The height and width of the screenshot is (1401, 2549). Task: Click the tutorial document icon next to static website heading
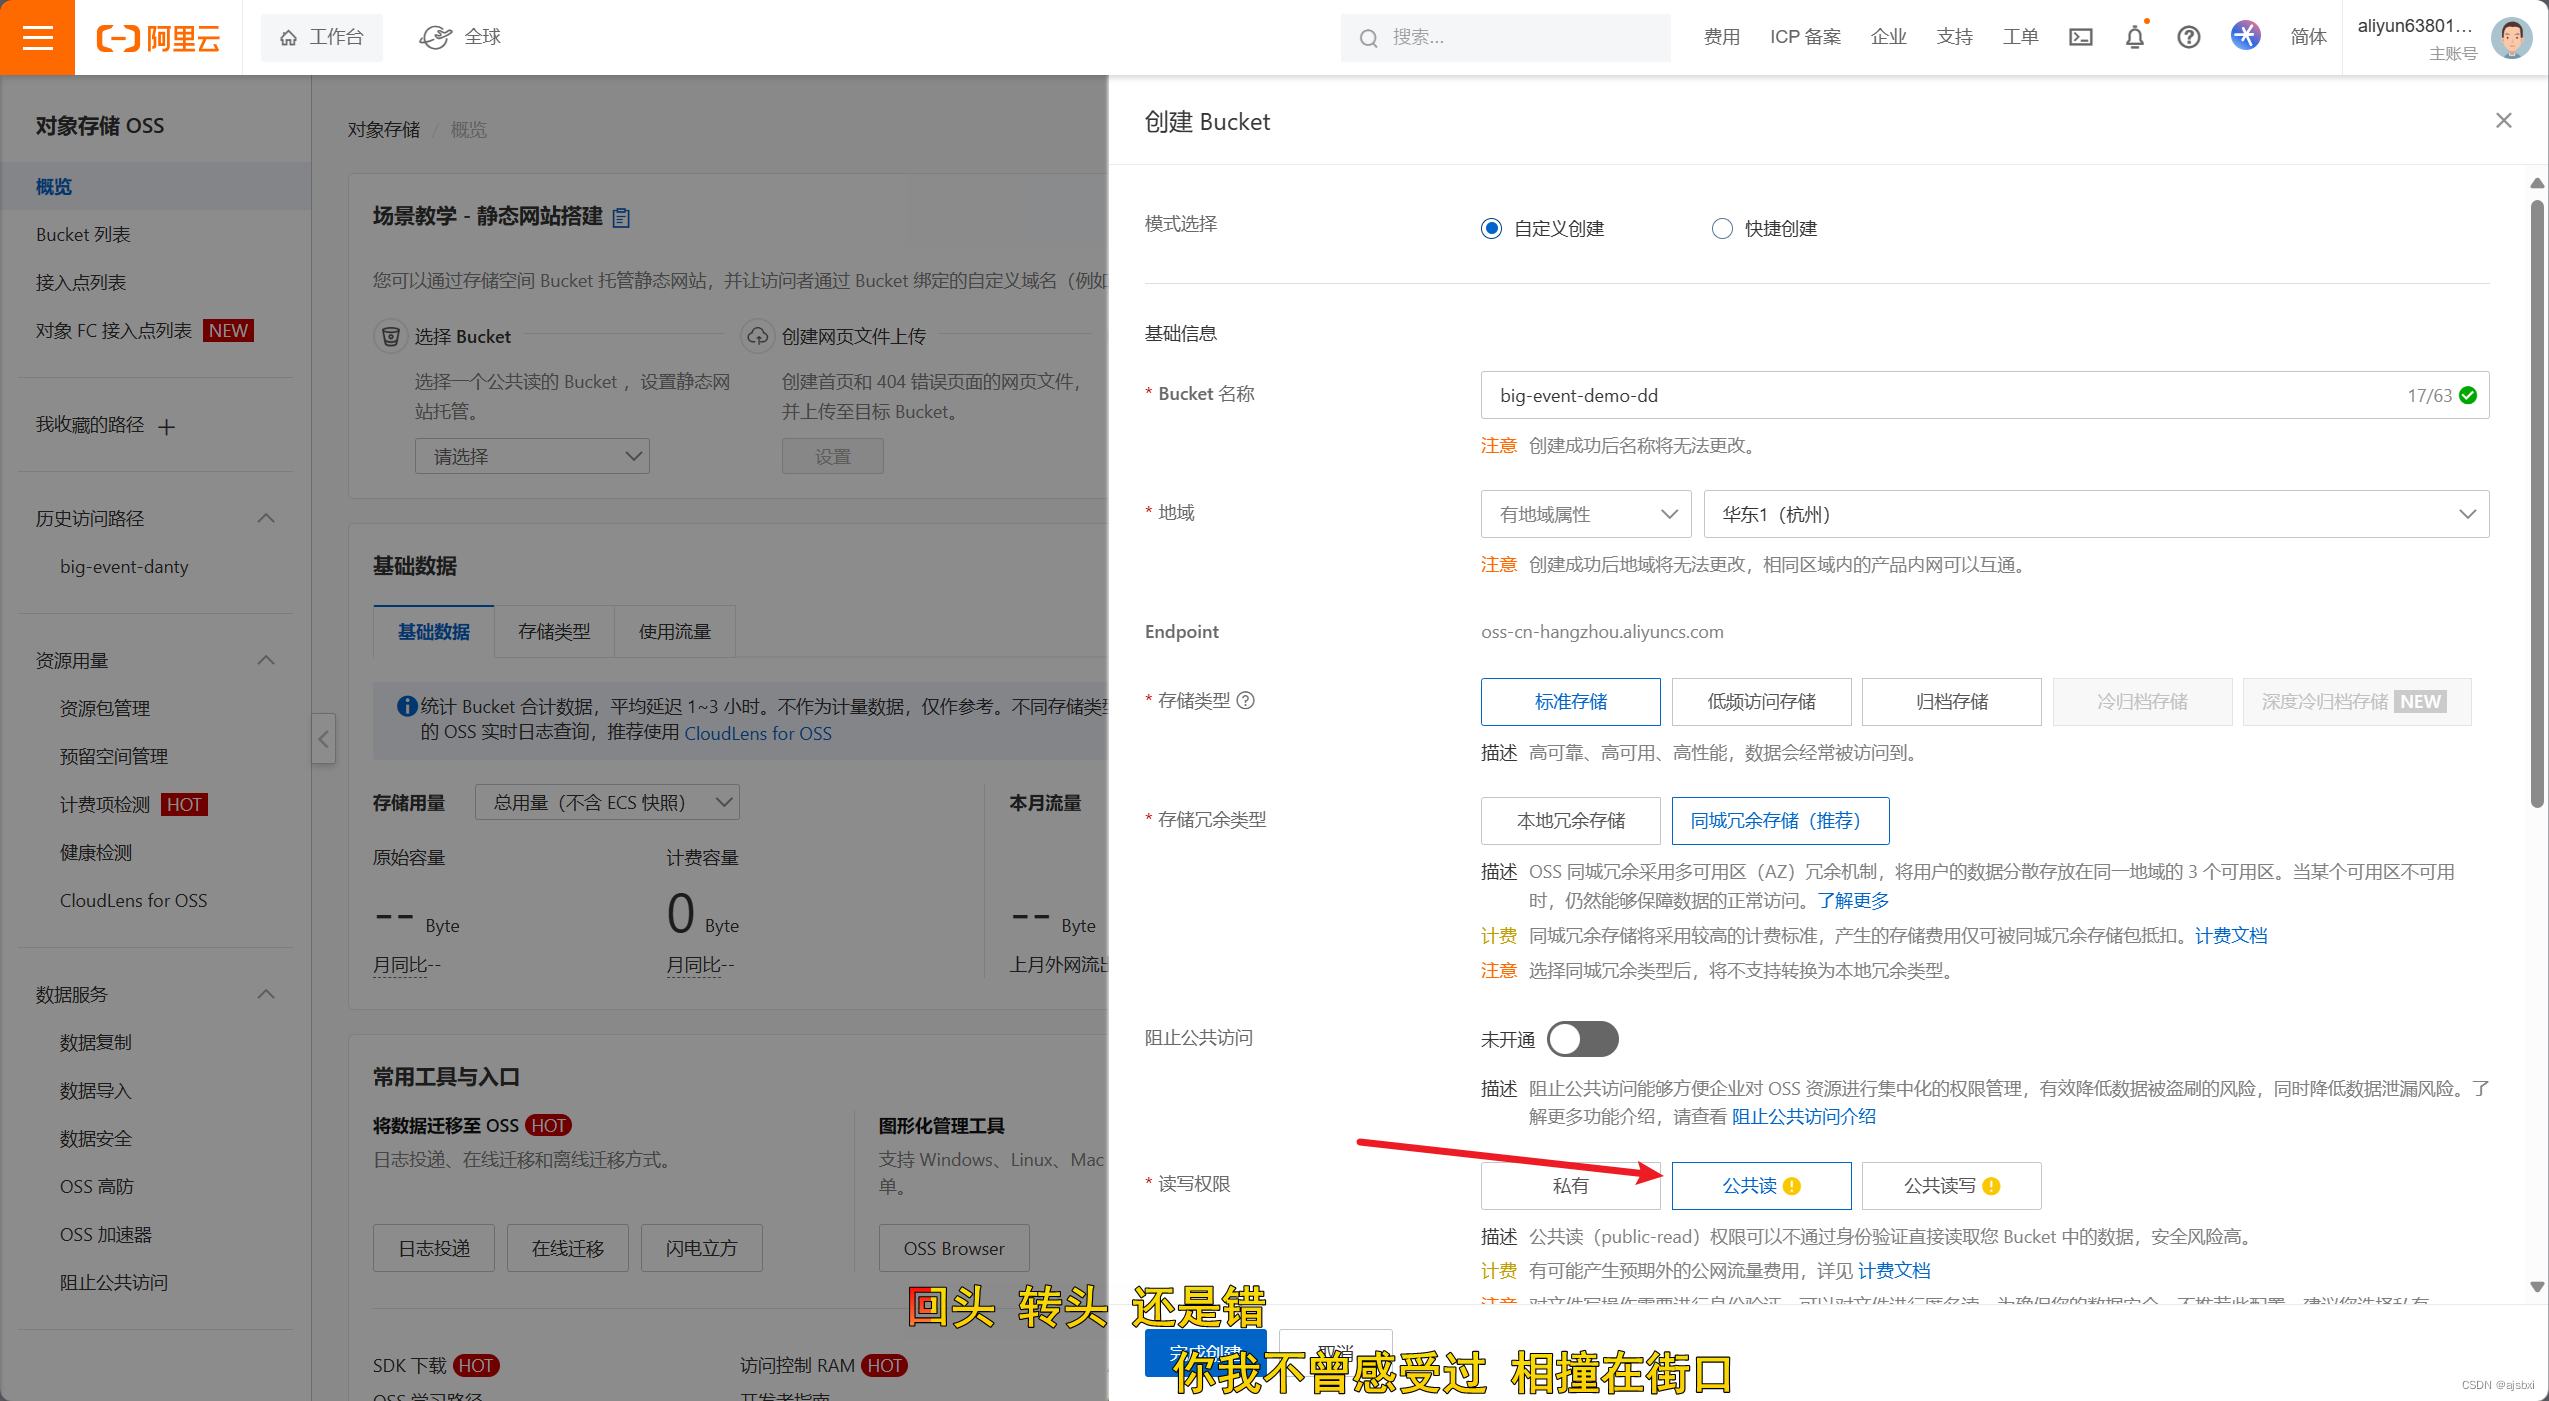point(621,217)
